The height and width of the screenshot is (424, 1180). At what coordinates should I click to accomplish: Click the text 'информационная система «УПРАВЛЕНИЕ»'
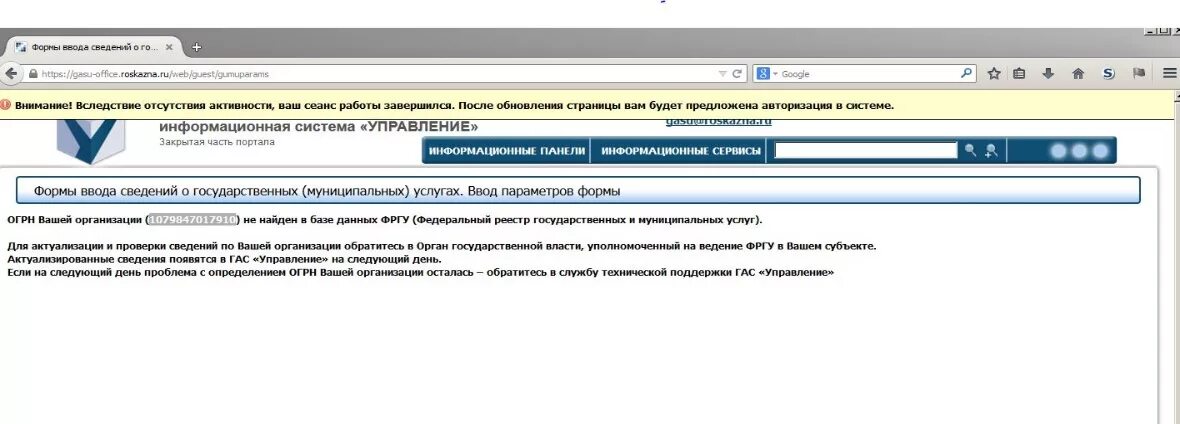[318, 127]
